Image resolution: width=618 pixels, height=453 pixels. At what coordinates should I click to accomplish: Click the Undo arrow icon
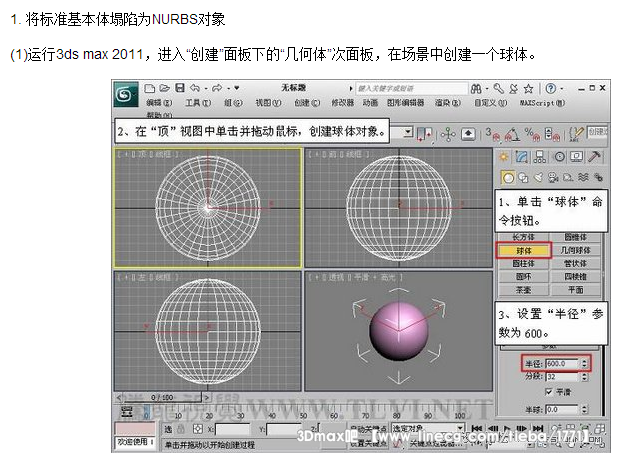(x=195, y=88)
